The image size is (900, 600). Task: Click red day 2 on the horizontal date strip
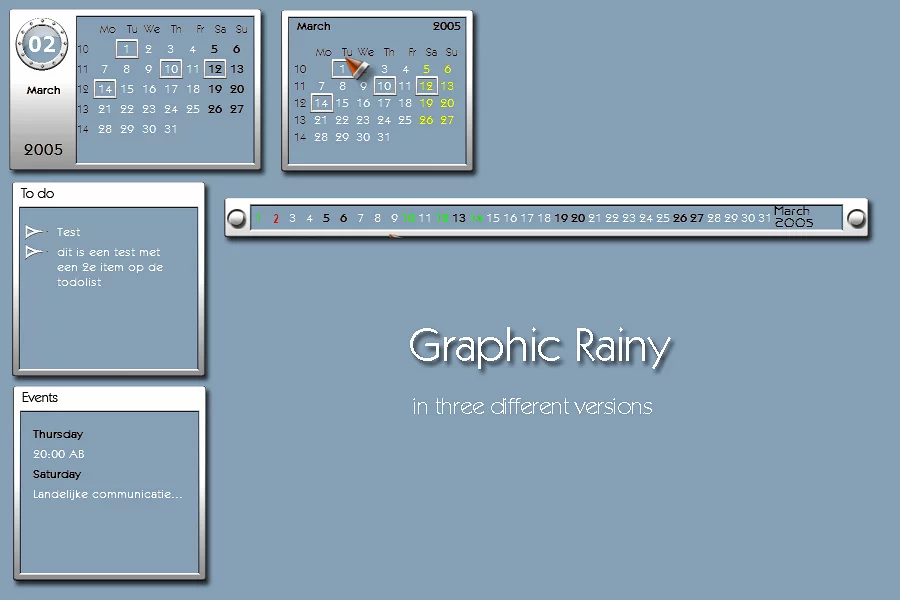[276, 218]
